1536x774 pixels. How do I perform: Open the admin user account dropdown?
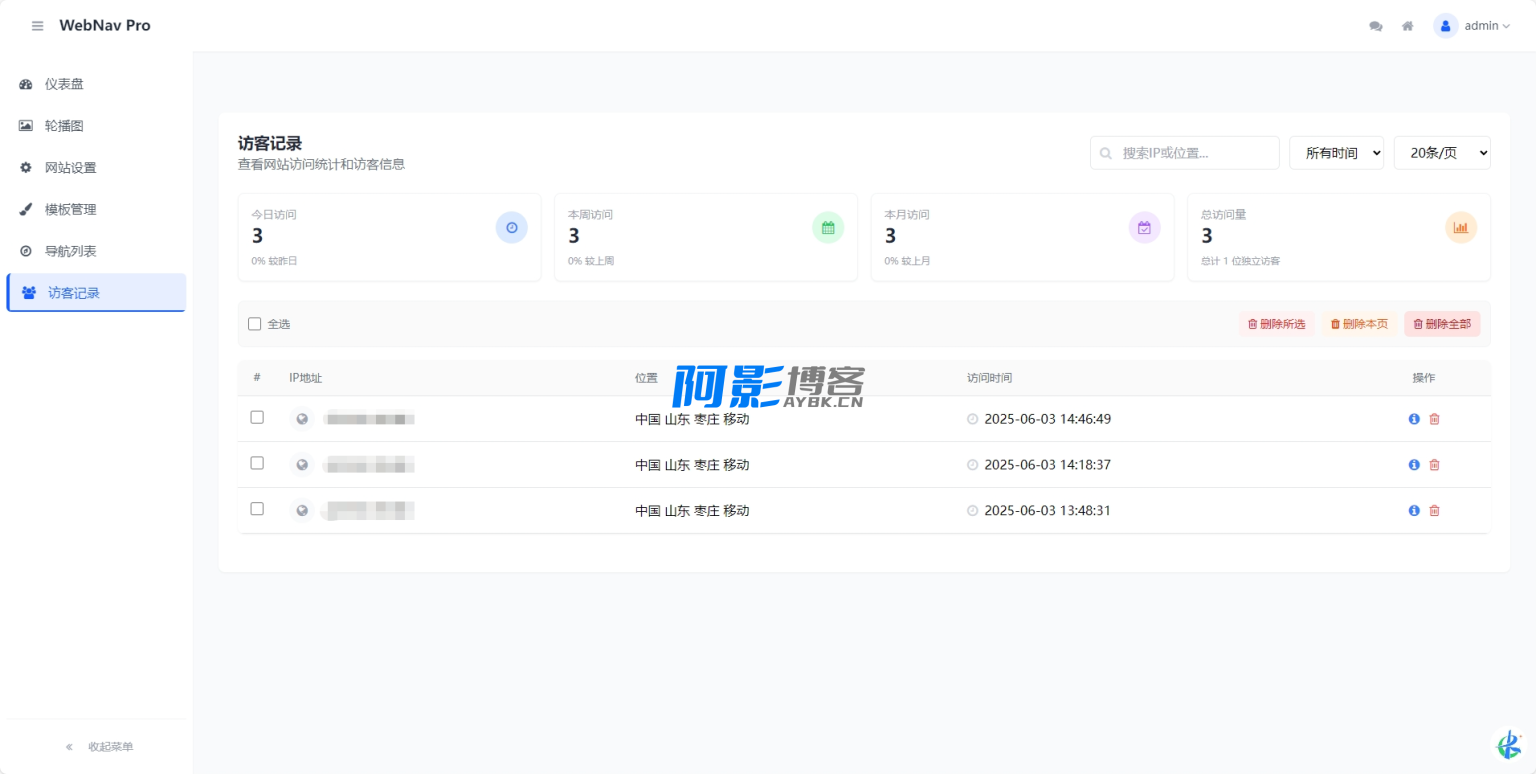click(1472, 26)
